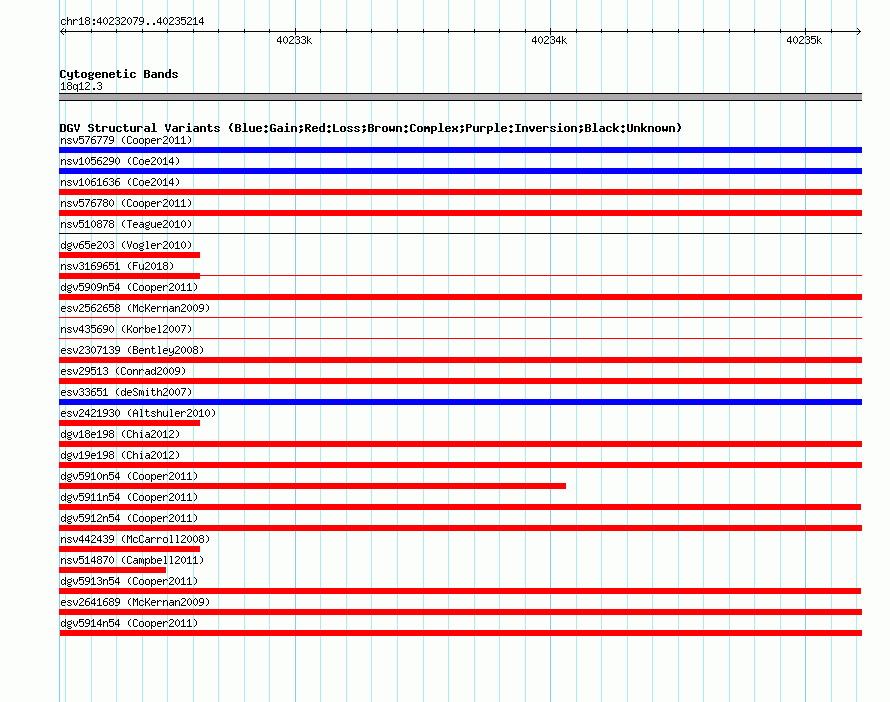Click the esv2562658 (McKernan2009) label

click(135, 308)
